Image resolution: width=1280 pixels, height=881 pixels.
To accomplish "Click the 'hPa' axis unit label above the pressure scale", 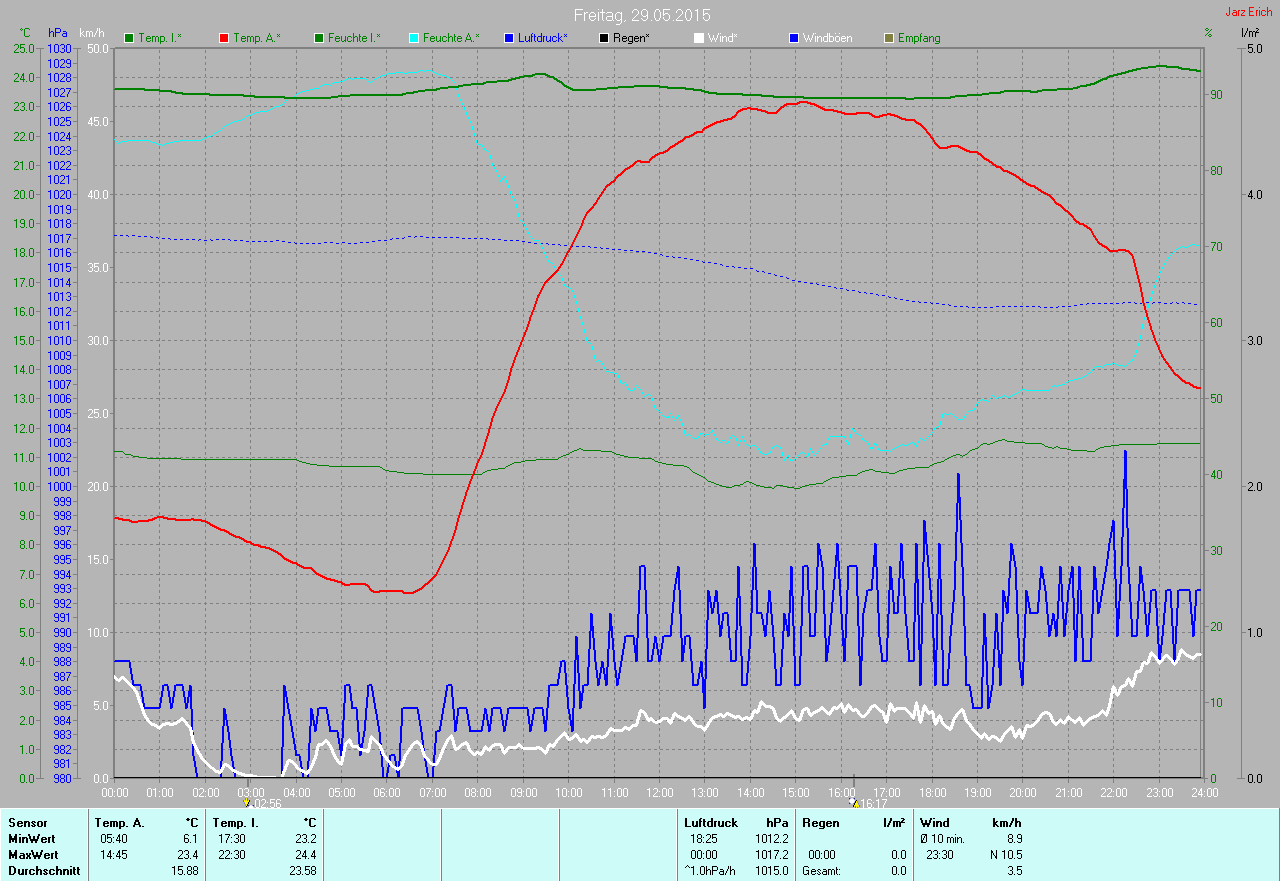I will tap(58, 33).
